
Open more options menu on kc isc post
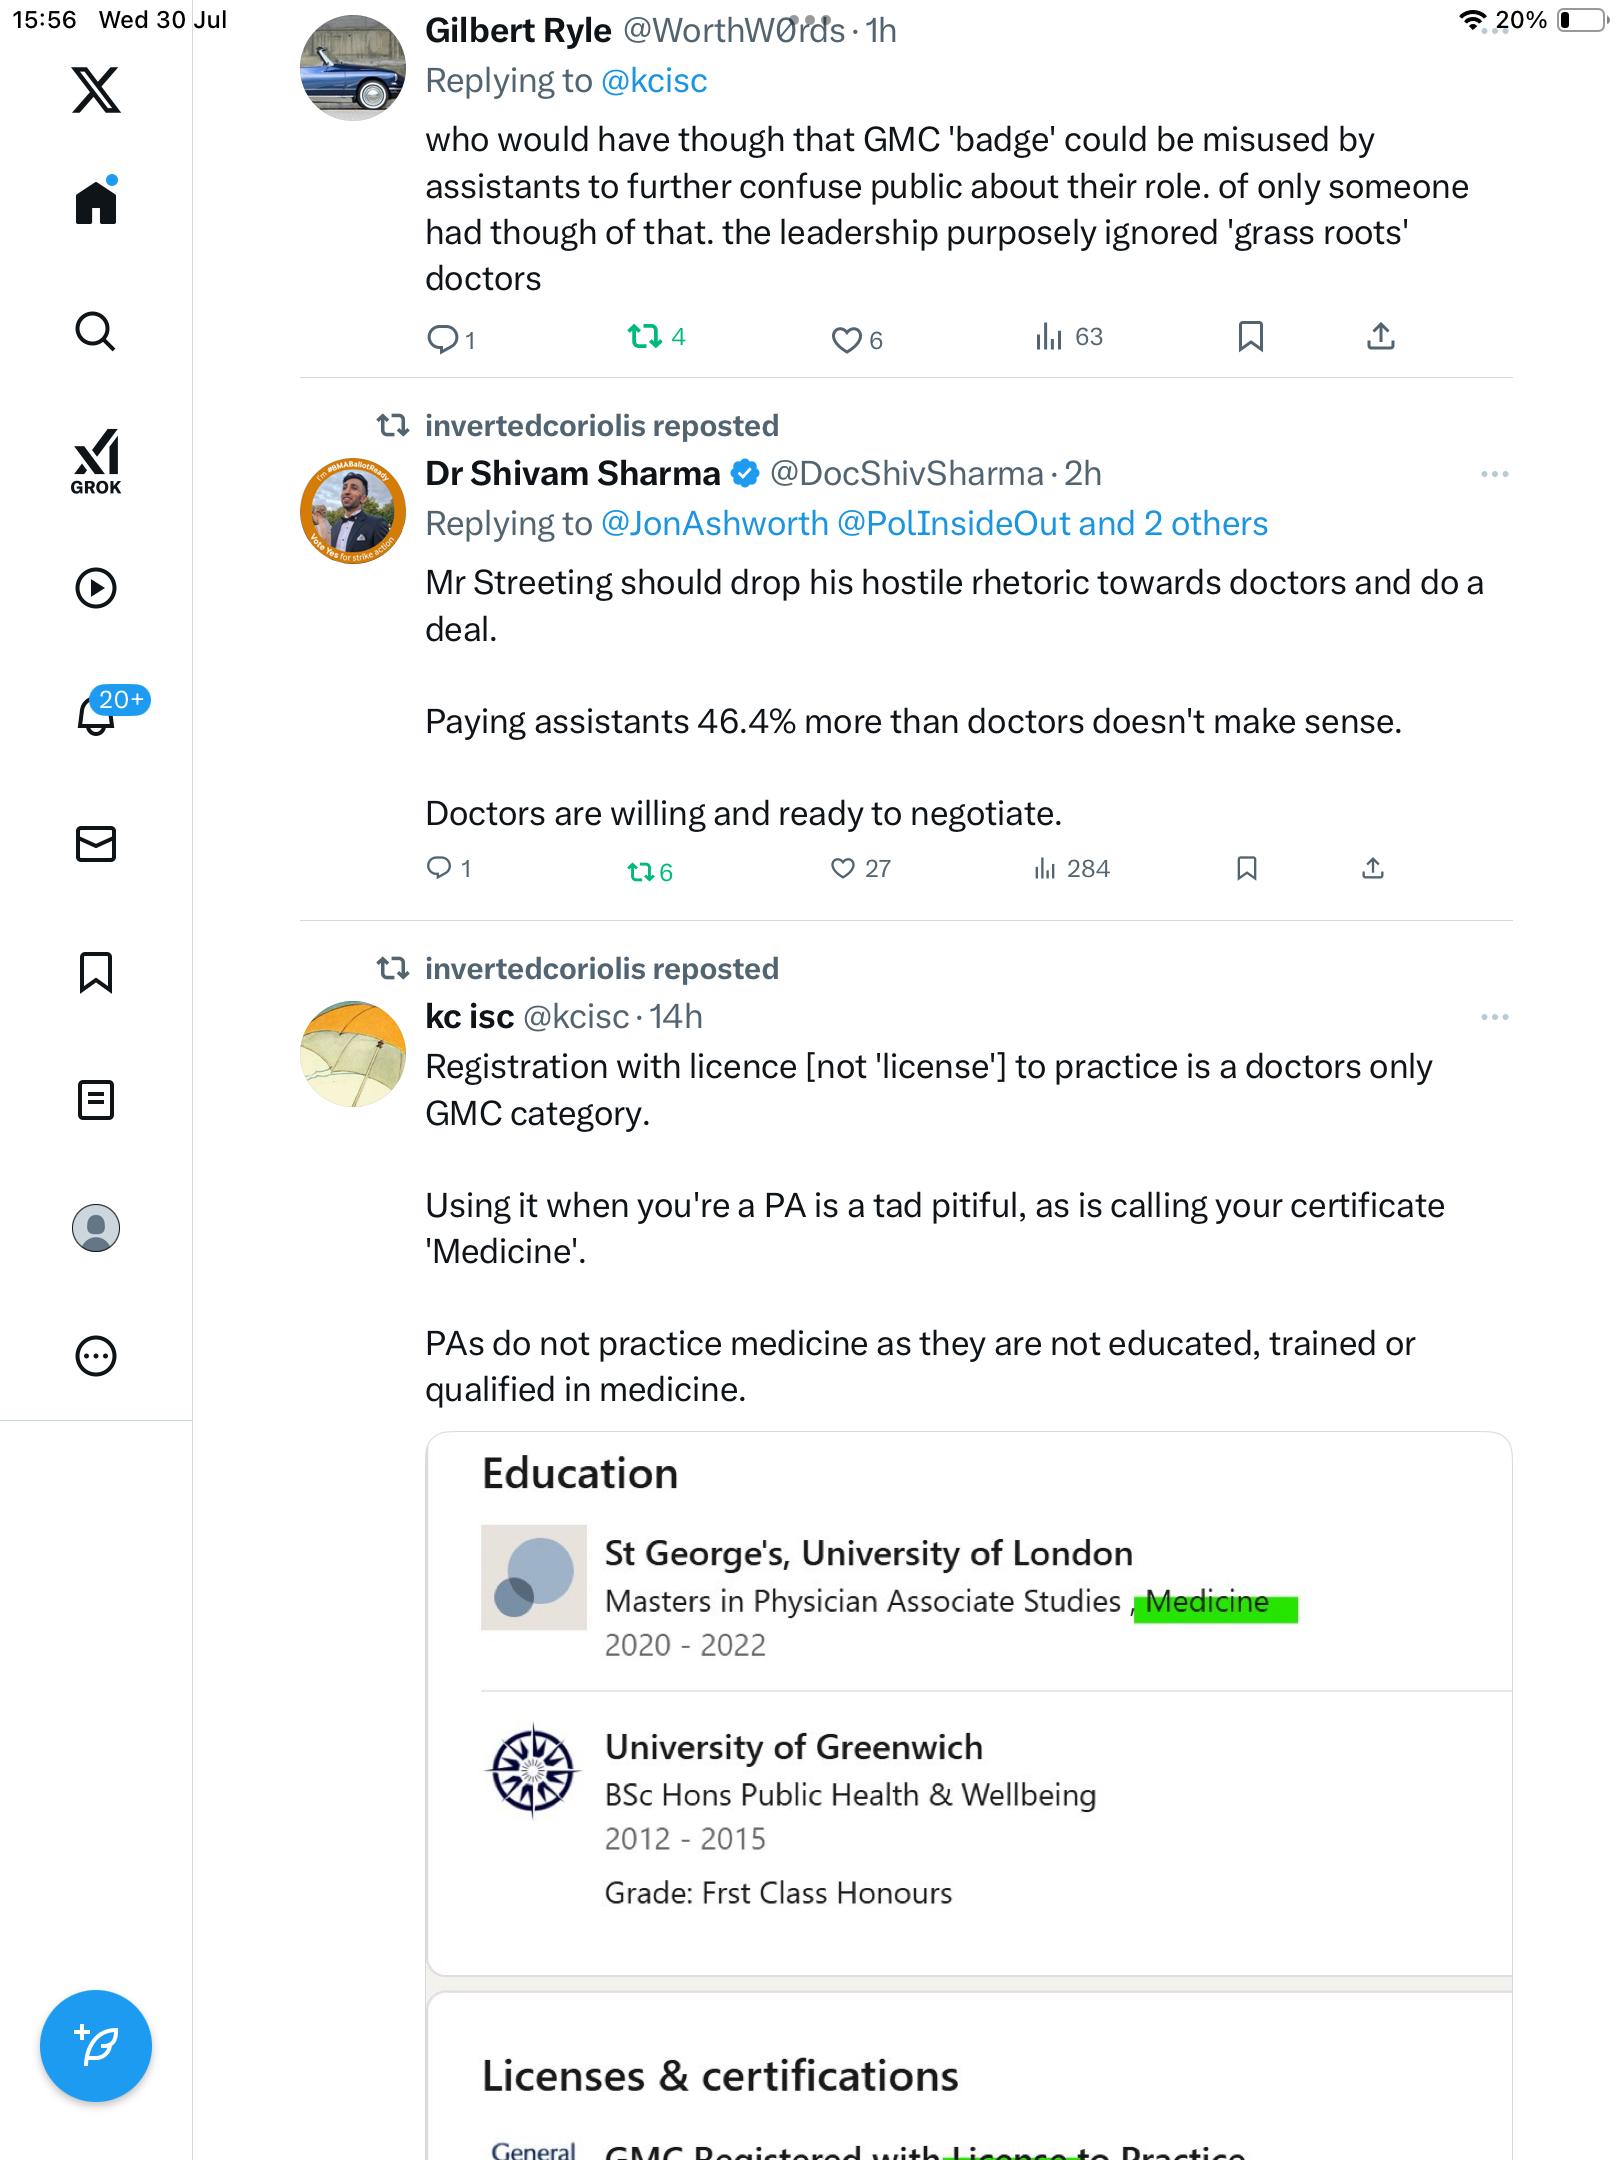[x=1494, y=1017]
